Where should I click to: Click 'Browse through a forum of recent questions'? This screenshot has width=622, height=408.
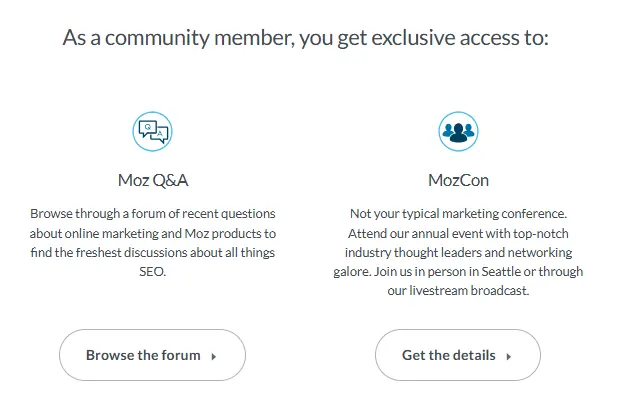(152, 214)
